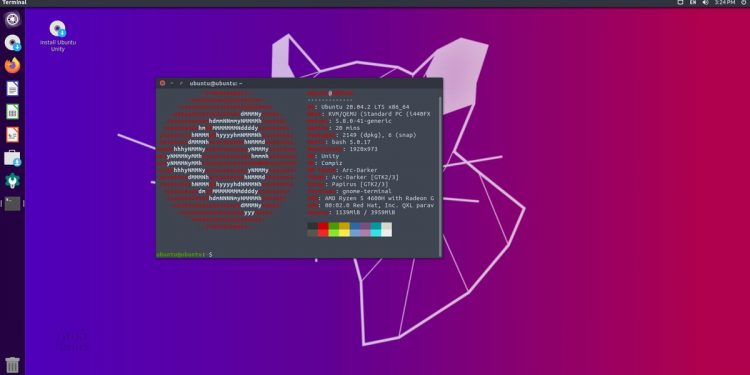Open the session power gear indicator
The image size is (750, 375).
(743, 3)
